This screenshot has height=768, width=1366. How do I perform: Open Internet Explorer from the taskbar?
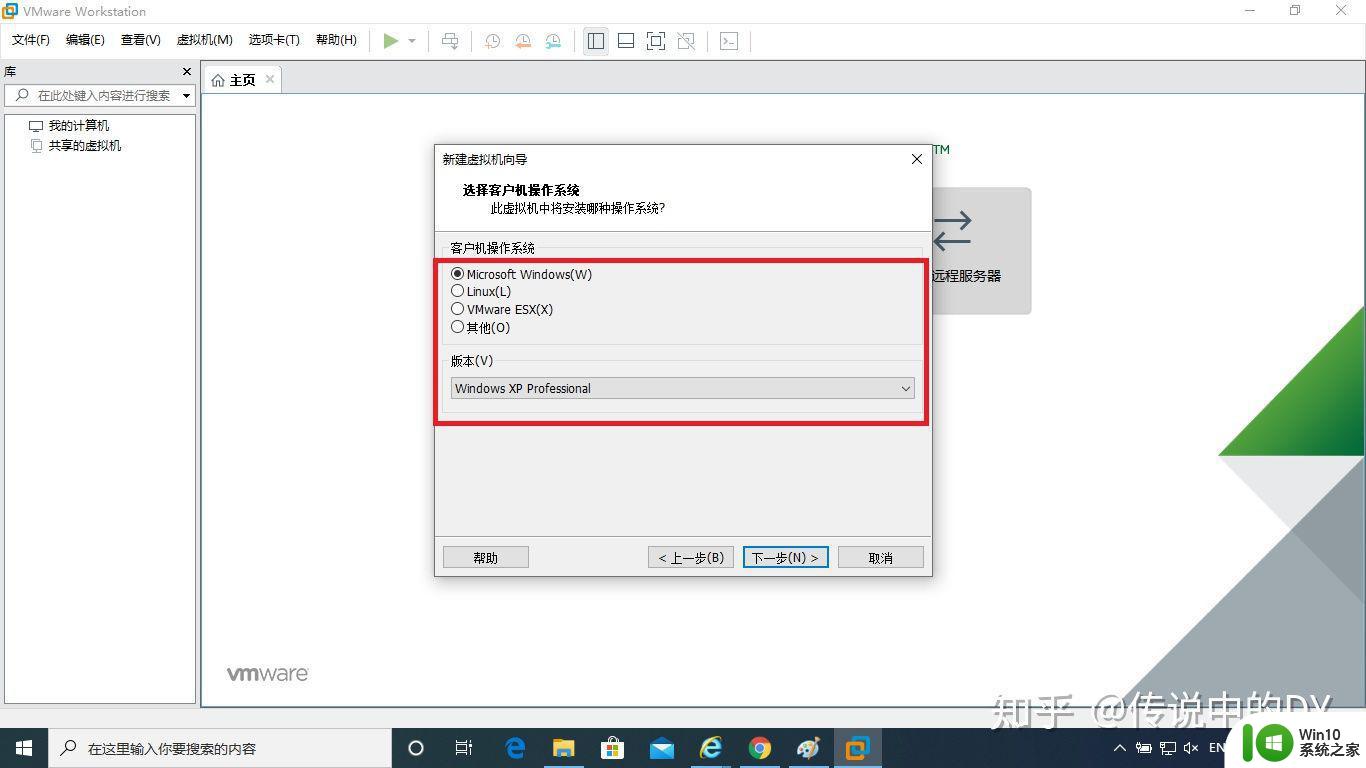point(710,748)
